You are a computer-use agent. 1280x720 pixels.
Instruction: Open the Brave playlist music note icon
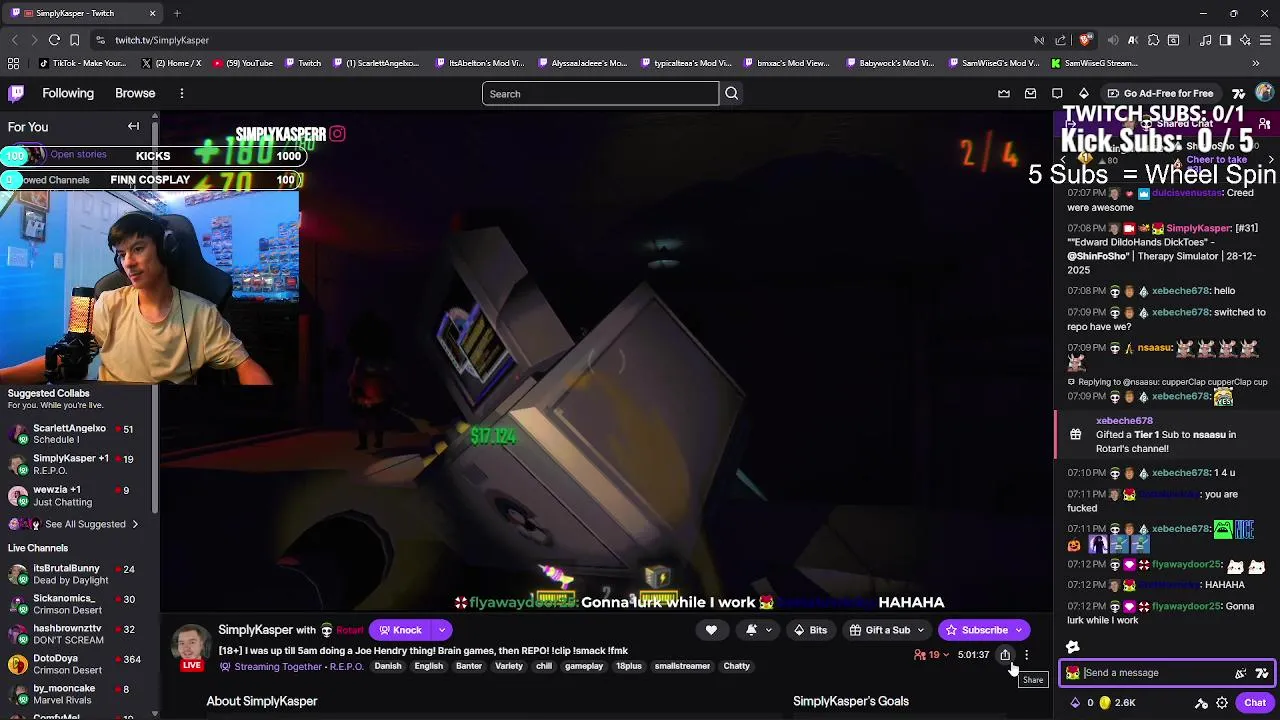[1205, 40]
